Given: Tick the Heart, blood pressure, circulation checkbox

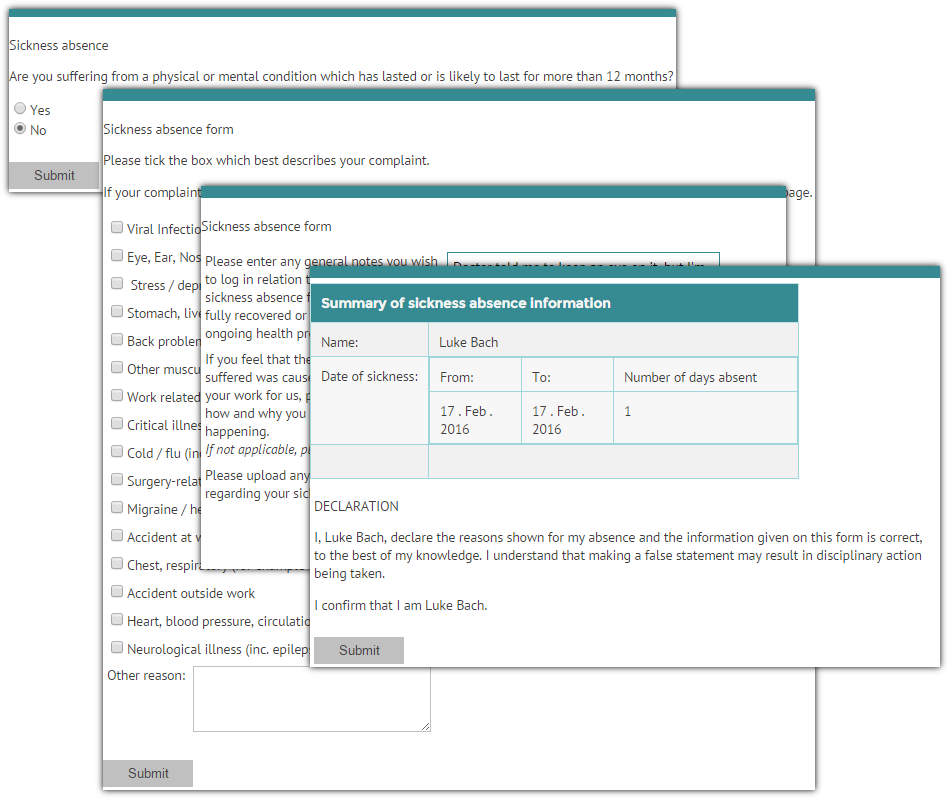Looking at the screenshot, I should tap(117, 619).
